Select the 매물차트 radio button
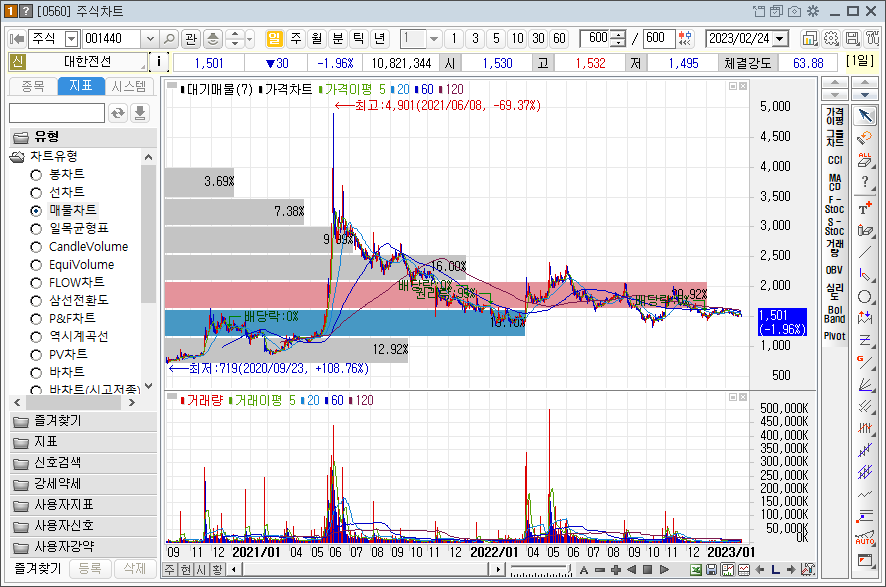Screen dimensions: 886x587 36,211
